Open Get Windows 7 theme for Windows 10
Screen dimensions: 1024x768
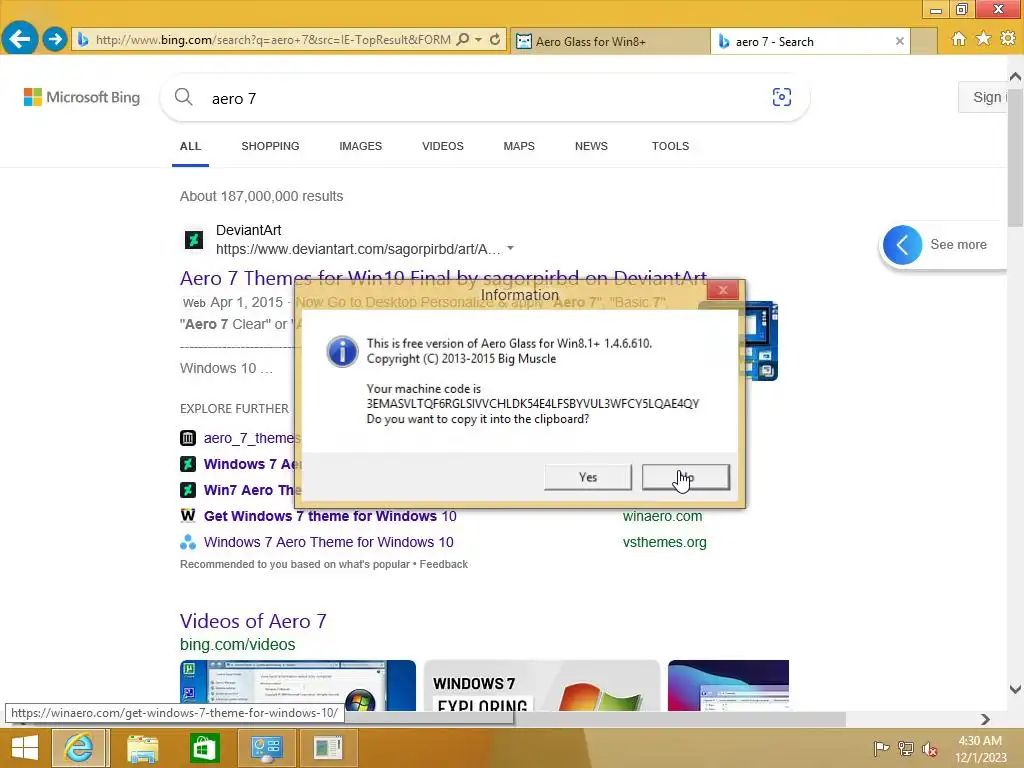click(330, 517)
